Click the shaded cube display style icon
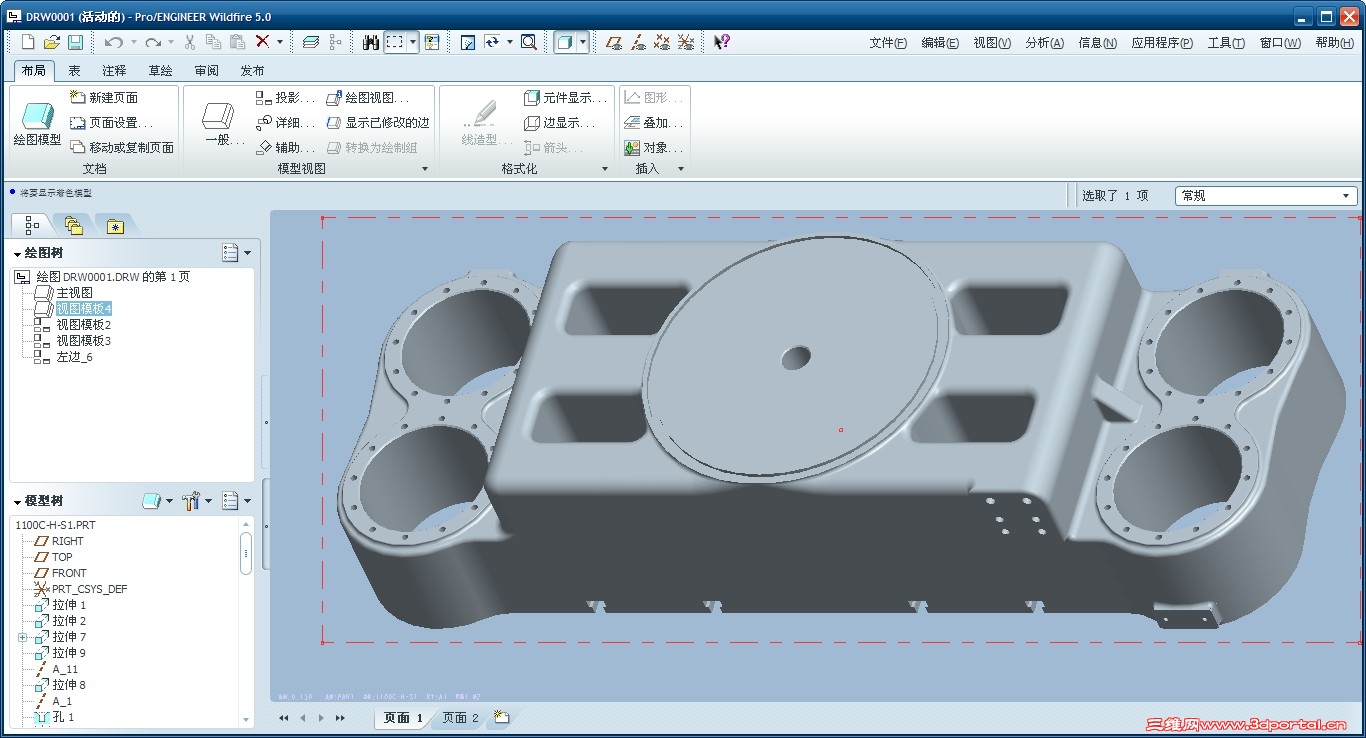Image resolution: width=1366 pixels, height=738 pixels. pos(565,42)
